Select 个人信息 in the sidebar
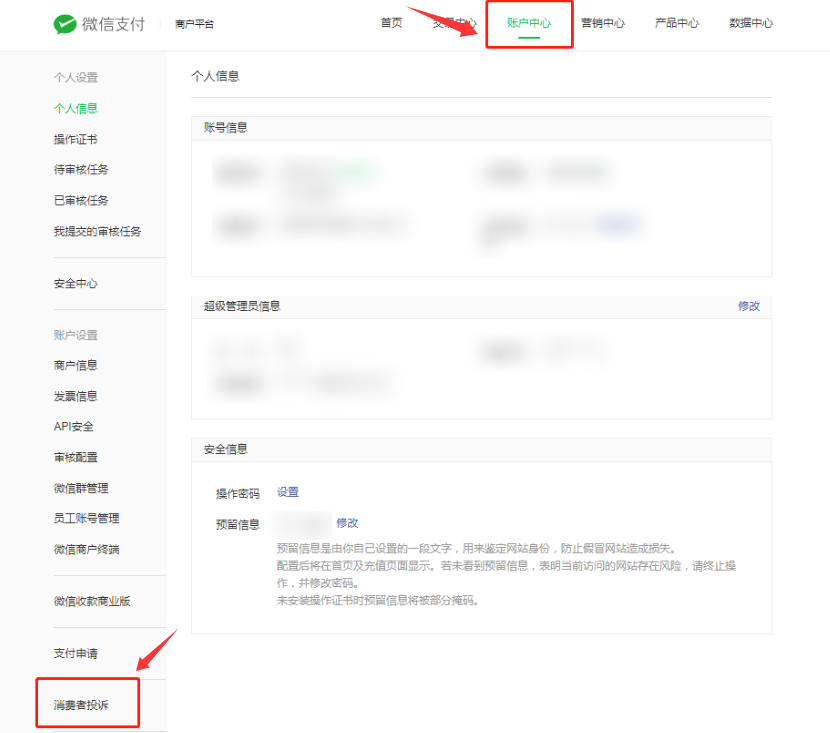Image resolution: width=830 pixels, height=733 pixels. point(76,108)
